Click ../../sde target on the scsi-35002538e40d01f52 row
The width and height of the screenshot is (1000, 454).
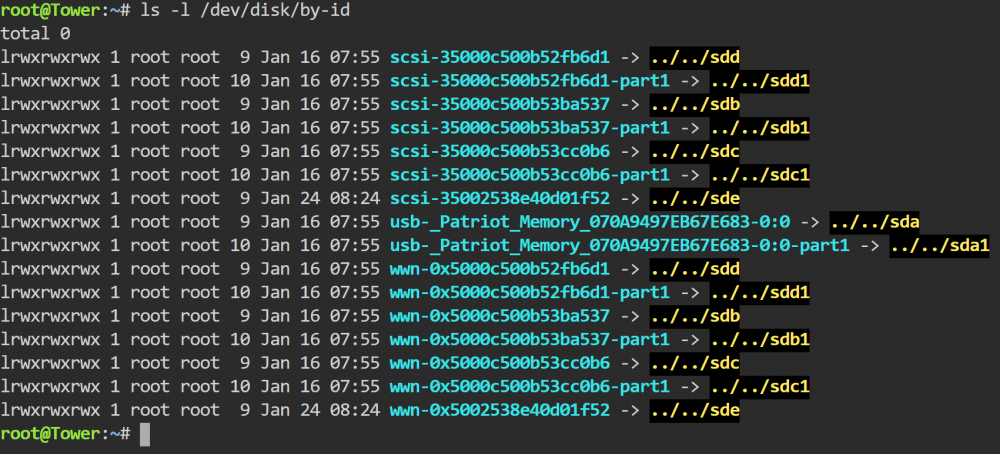click(695, 199)
